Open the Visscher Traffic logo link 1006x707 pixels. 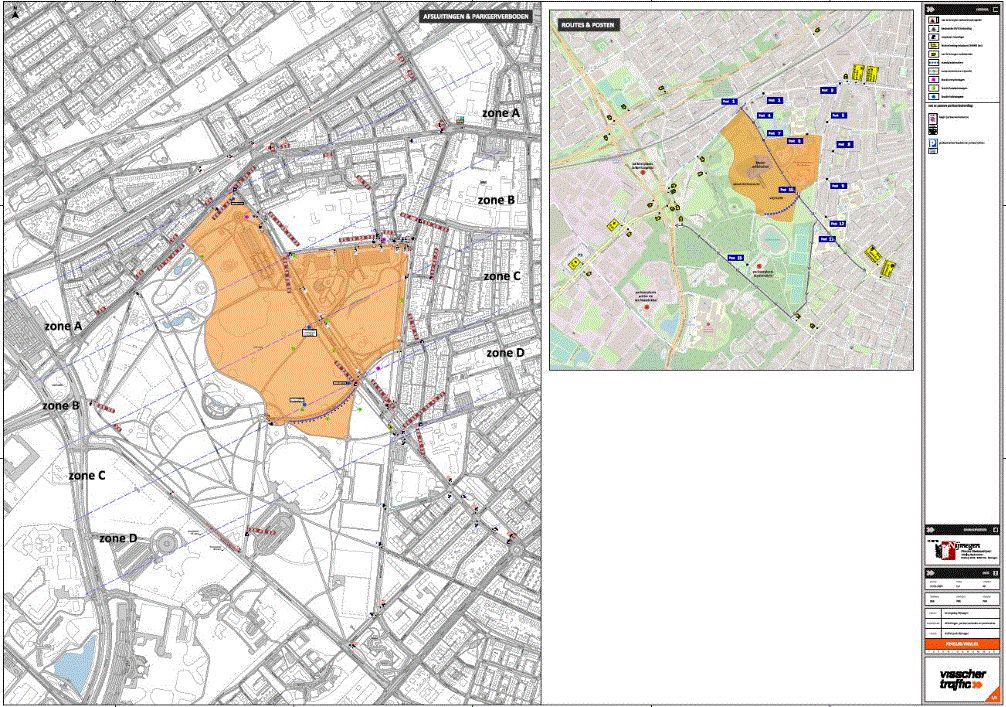961,679
